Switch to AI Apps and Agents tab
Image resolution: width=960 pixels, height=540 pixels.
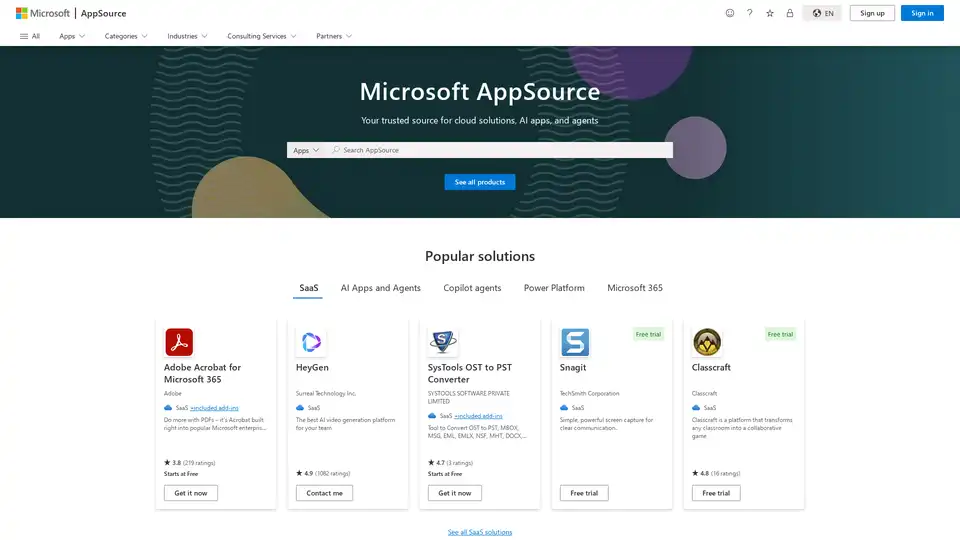tap(380, 288)
